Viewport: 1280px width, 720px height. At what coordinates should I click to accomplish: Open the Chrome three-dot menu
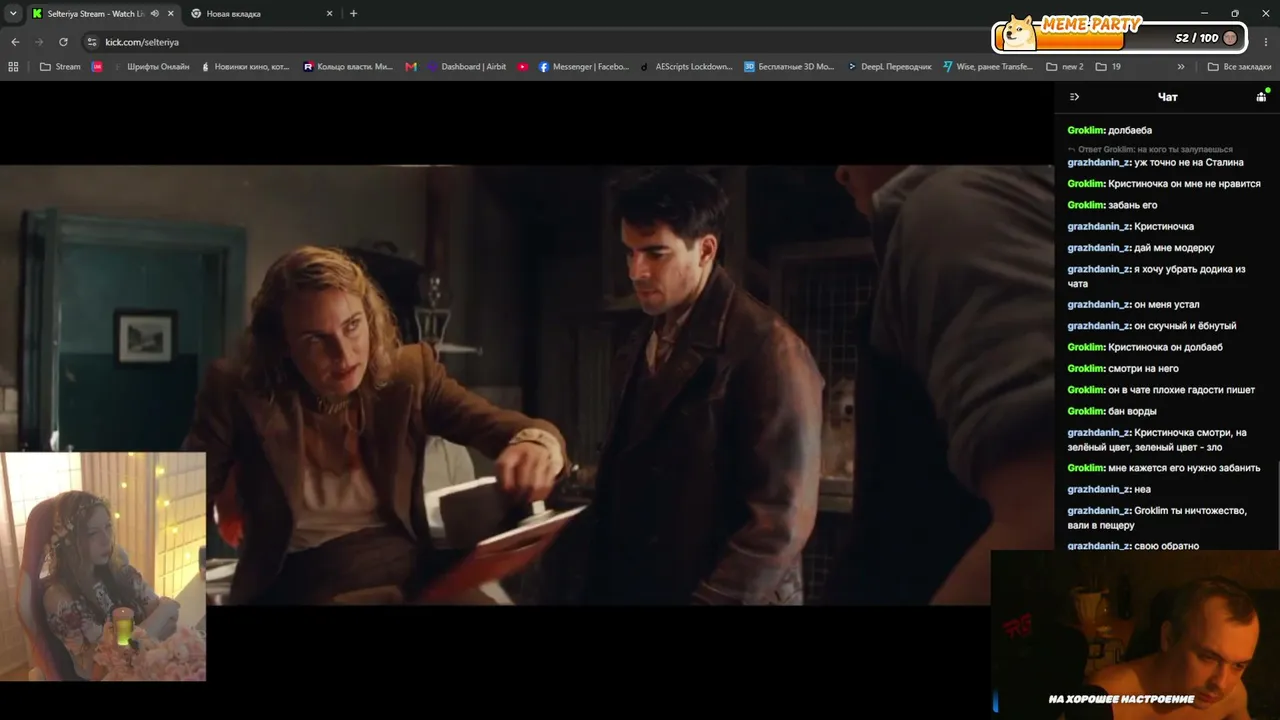pyautogui.click(x=1266, y=42)
